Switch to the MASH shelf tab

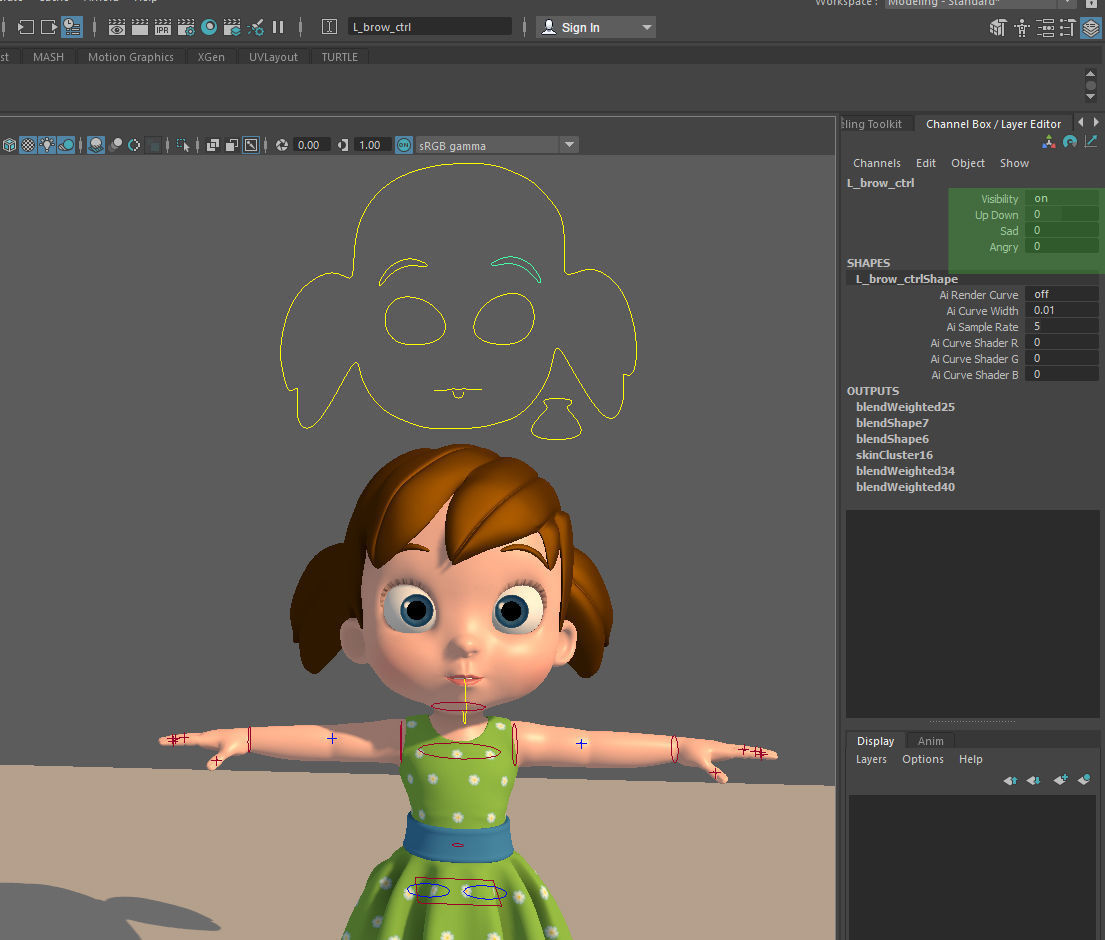pos(48,57)
